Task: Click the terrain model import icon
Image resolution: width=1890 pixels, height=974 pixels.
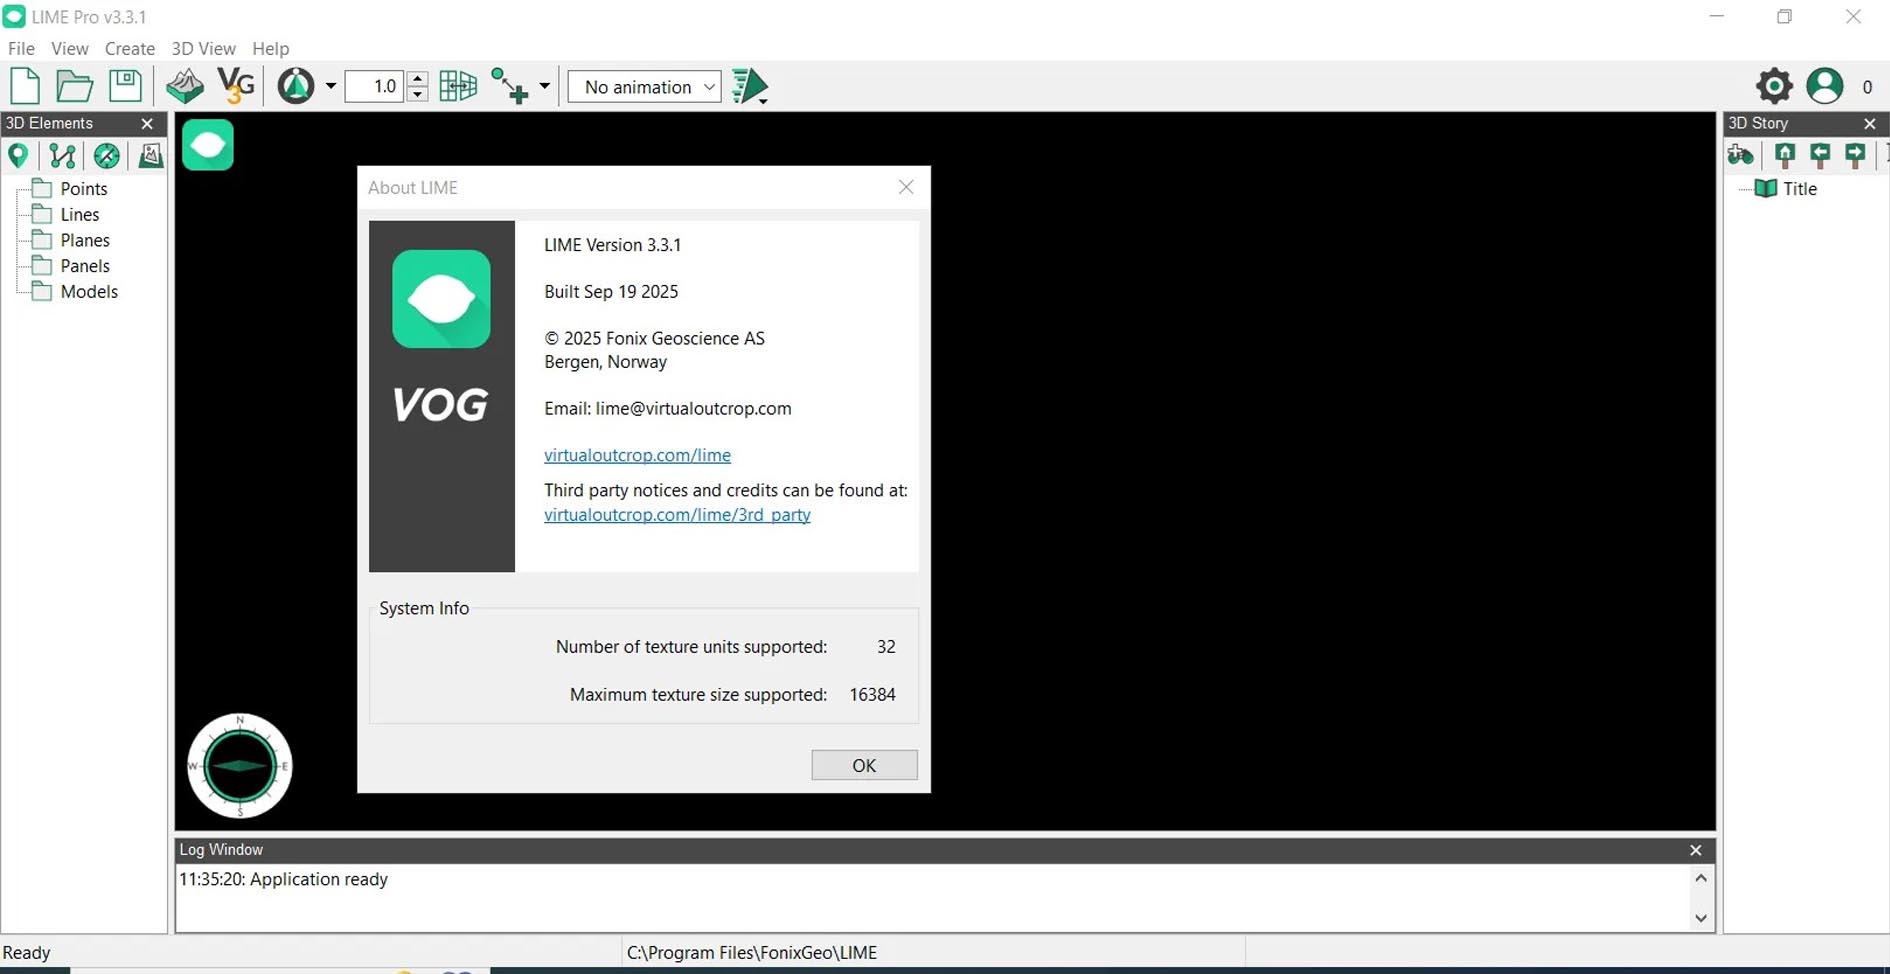Action: pyautogui.click(x=185, y=86)
